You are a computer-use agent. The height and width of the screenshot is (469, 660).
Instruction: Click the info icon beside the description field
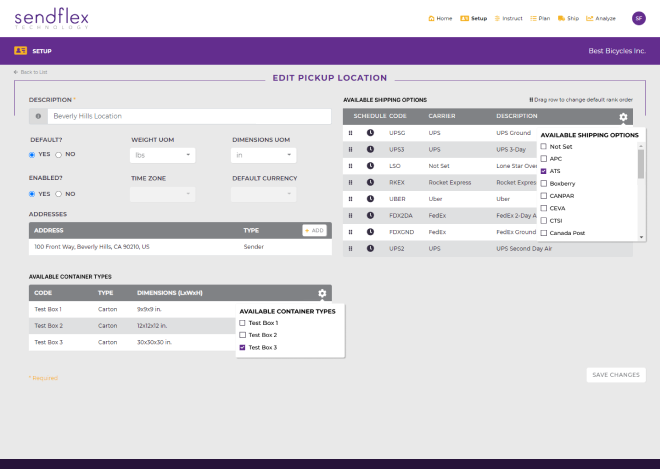38,116
